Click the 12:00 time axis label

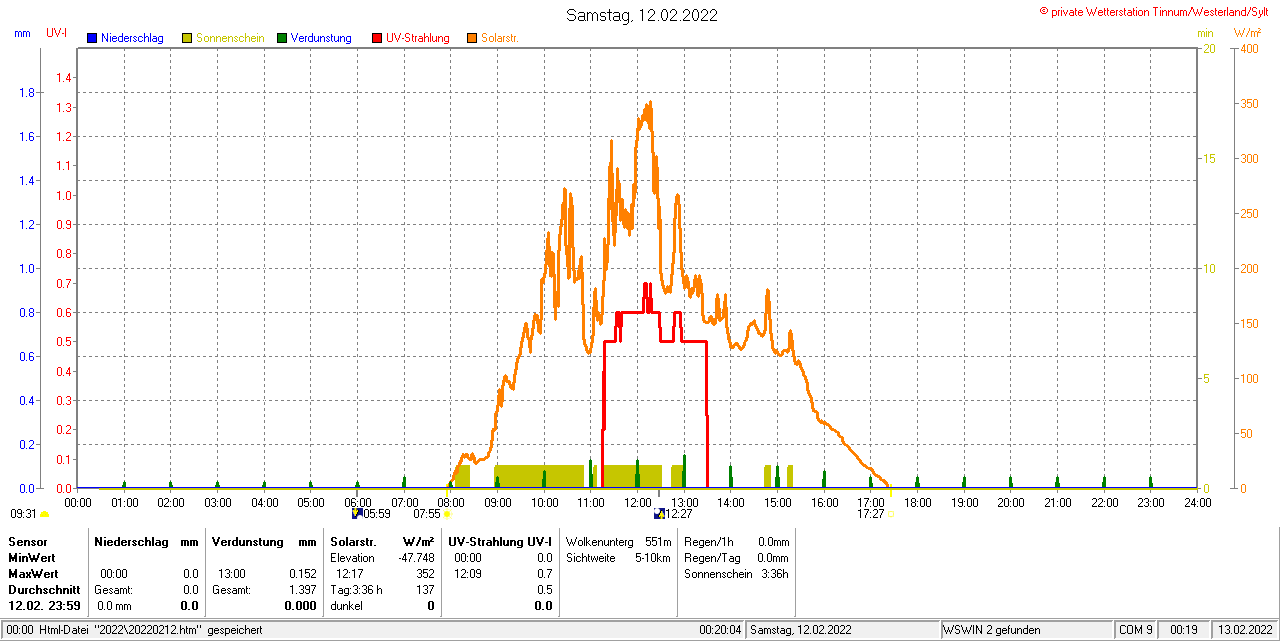tap(637, 502)
